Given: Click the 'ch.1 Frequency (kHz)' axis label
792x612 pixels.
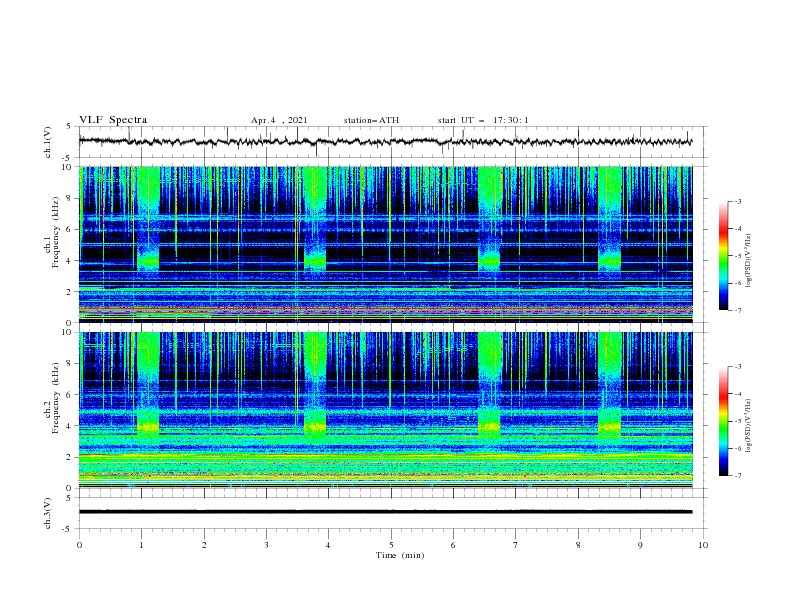Looking at the screenshot, I should [x=52, y=244].
